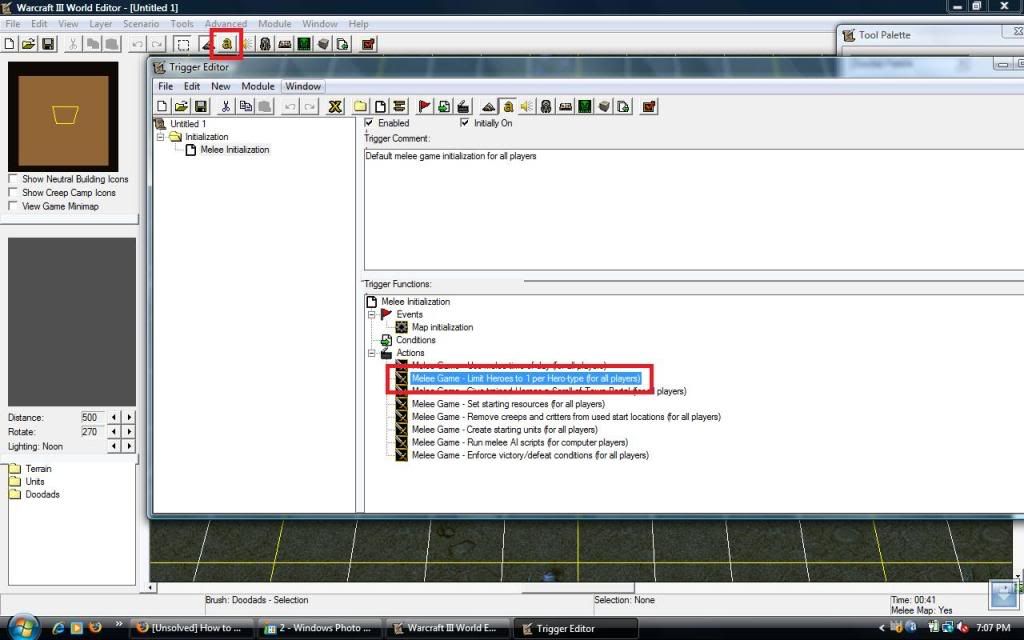Open Import Manager from Trigger Editor toolbar
The width and height of the screenshot is (1024, 640).
click(x=624, y=106)
